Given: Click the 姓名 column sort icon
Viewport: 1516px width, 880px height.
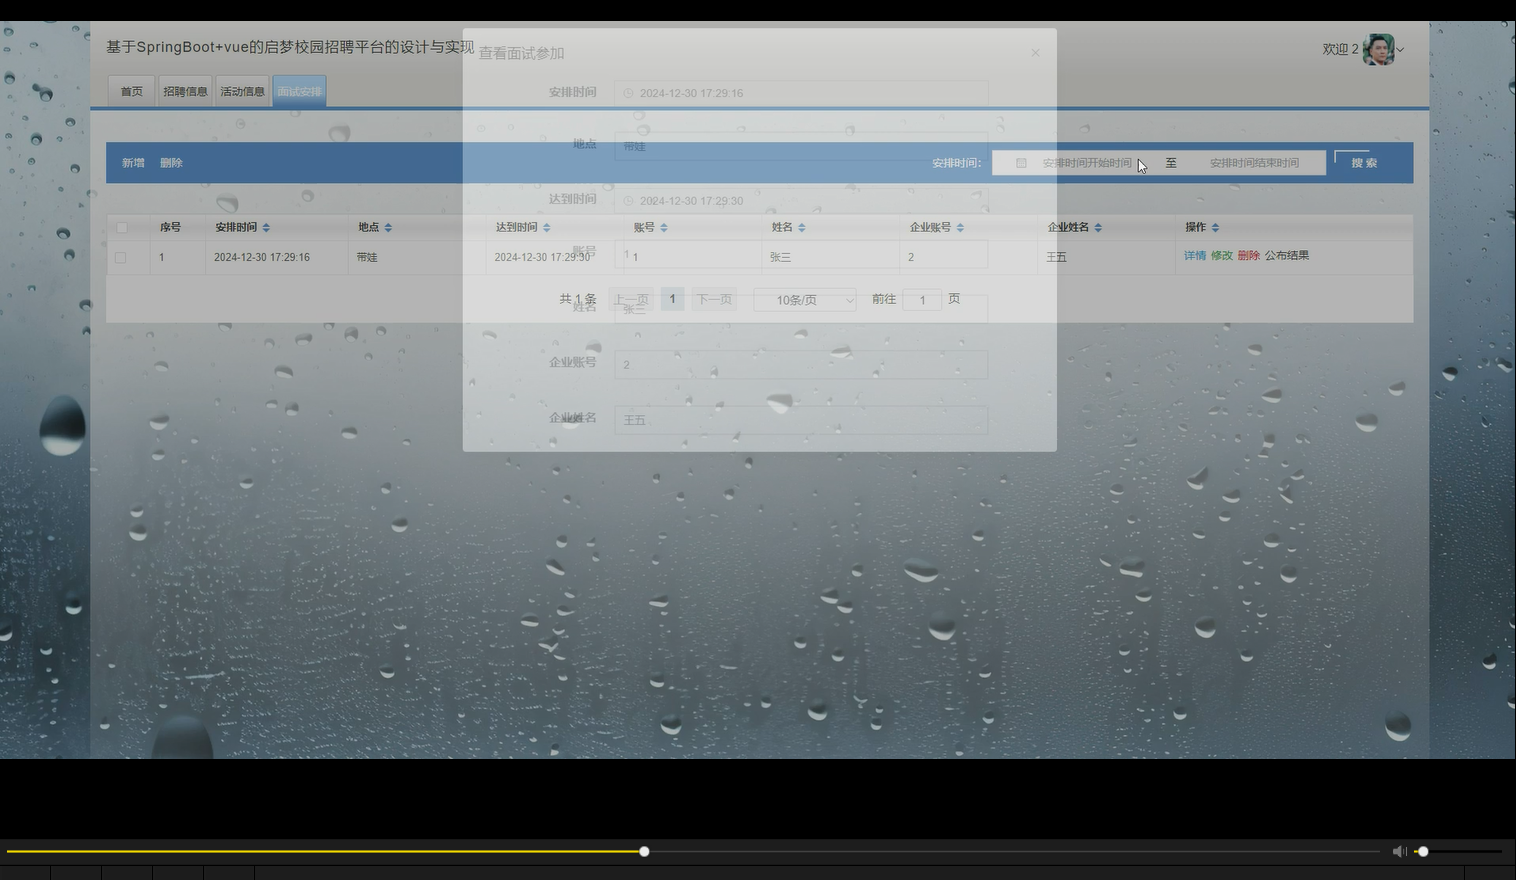Looking at the screenshot, I should click(x=802, y=228).
